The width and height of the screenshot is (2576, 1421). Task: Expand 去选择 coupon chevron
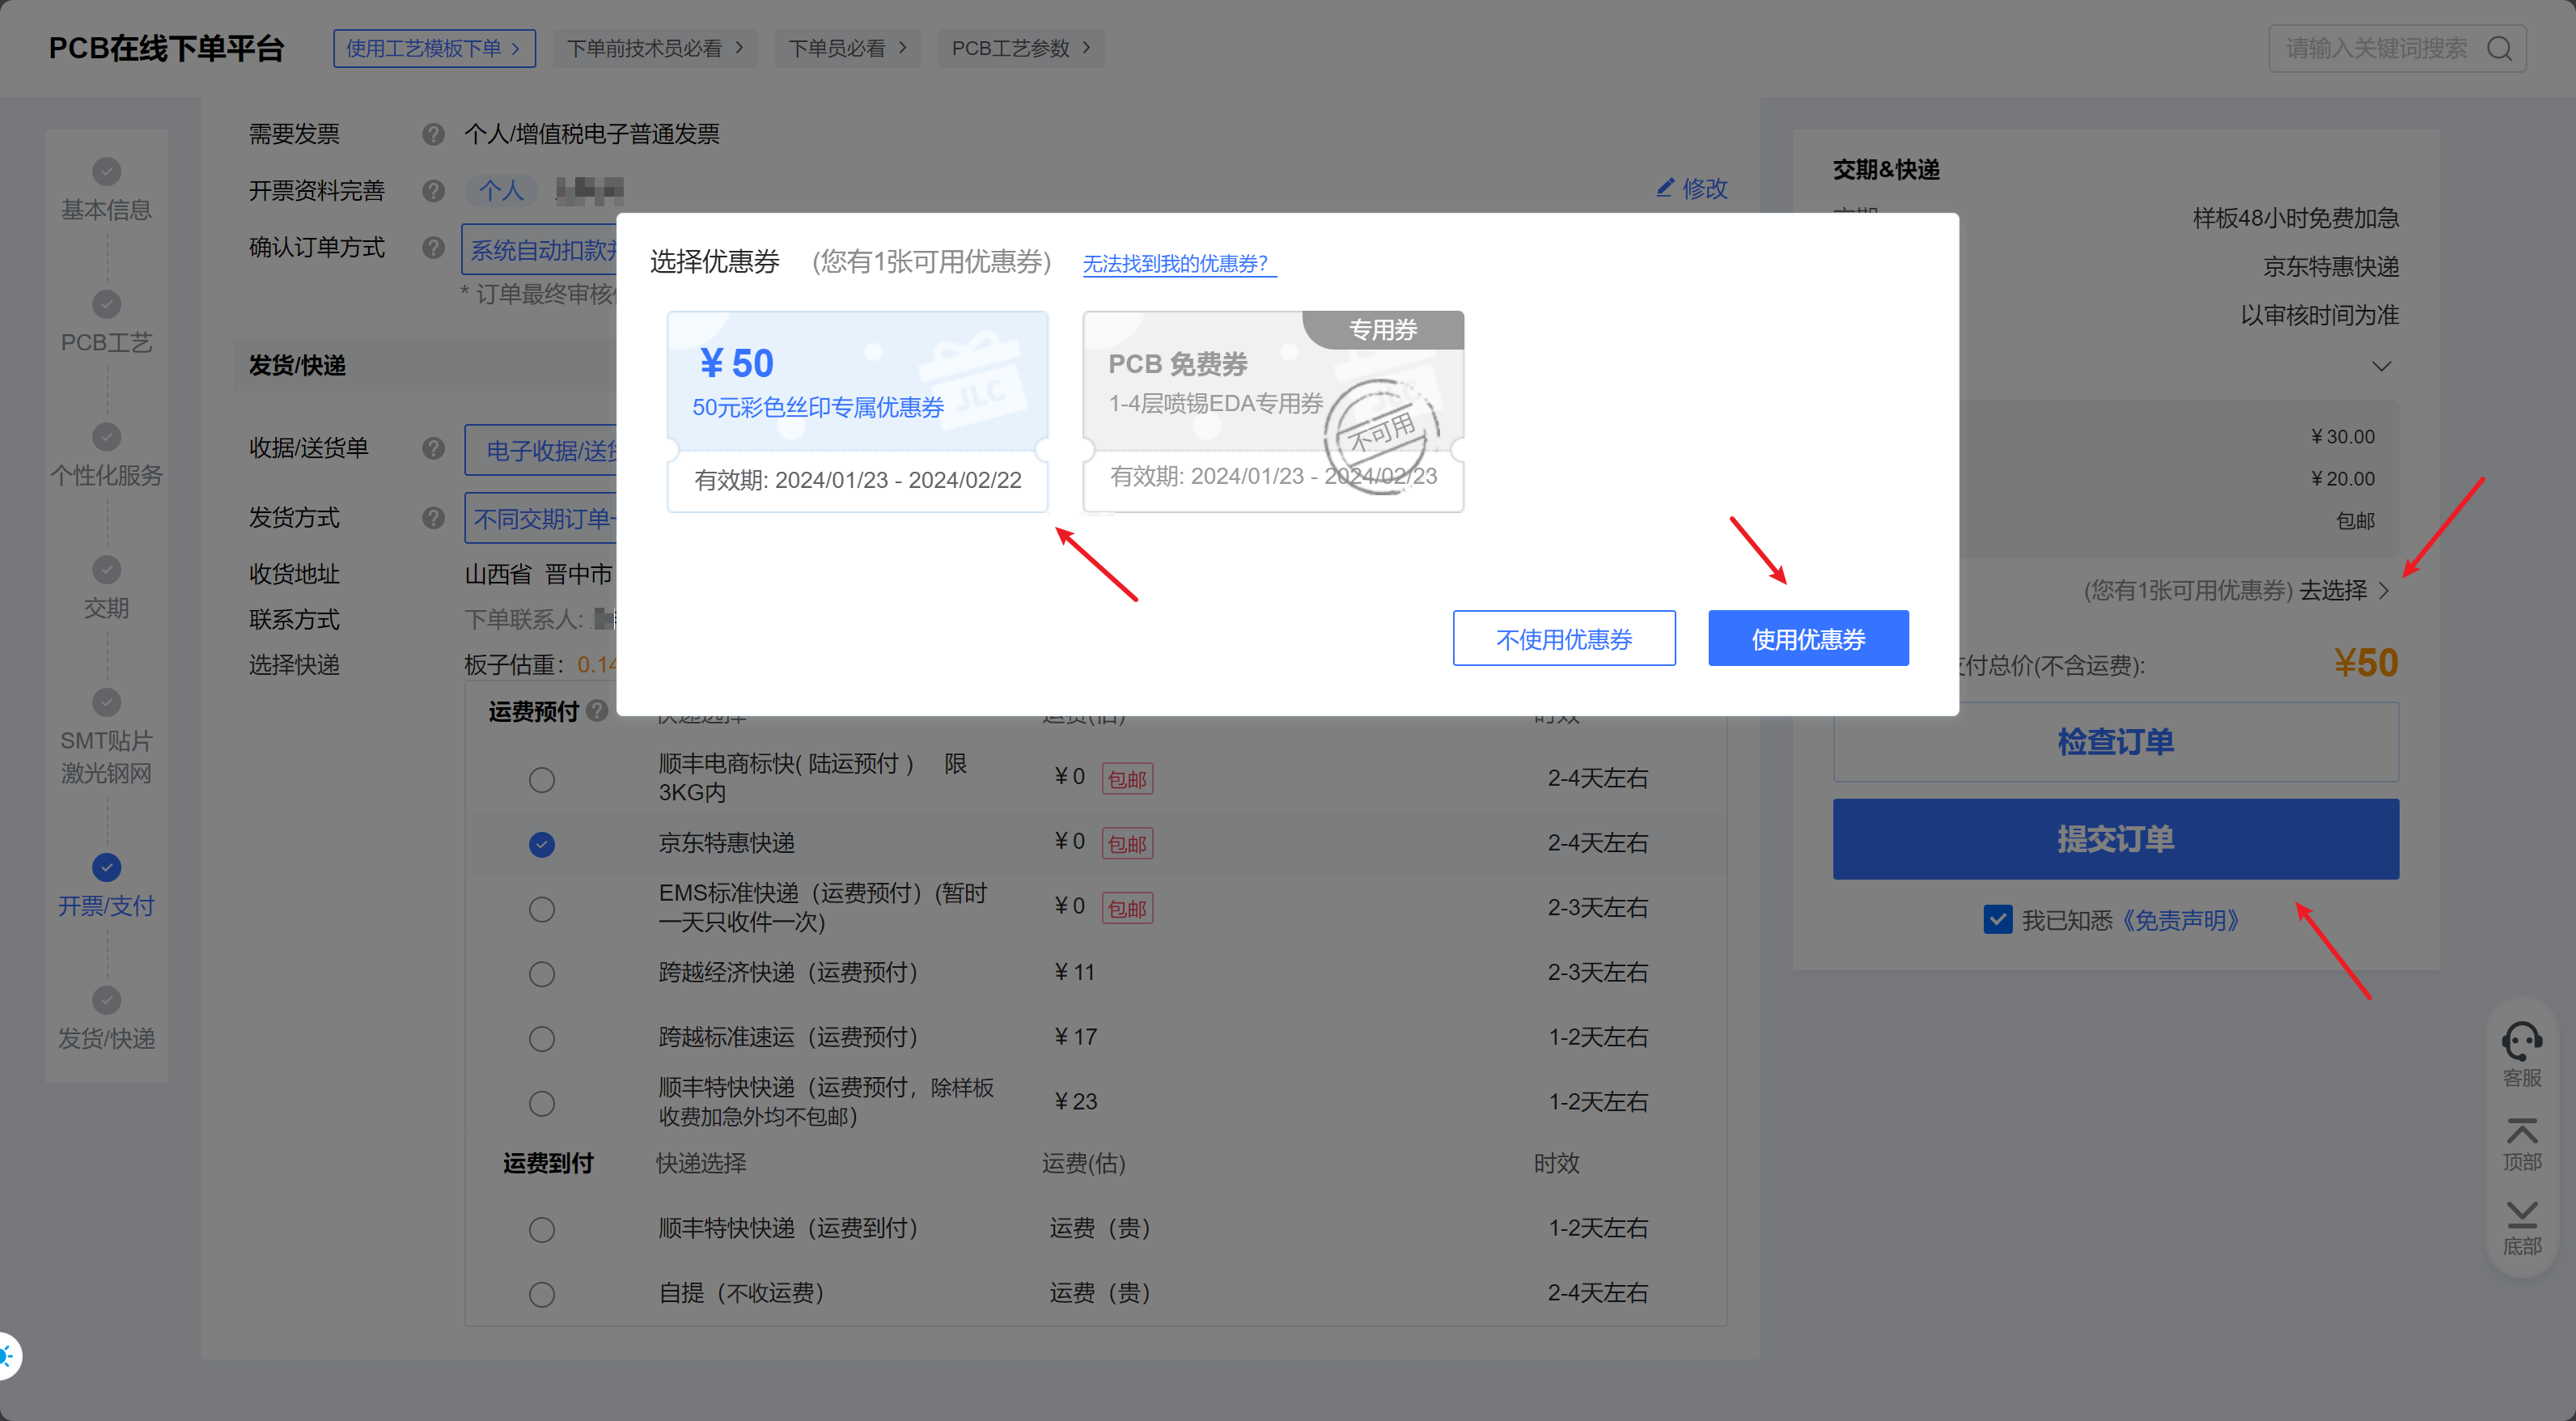click(2384, 590)
